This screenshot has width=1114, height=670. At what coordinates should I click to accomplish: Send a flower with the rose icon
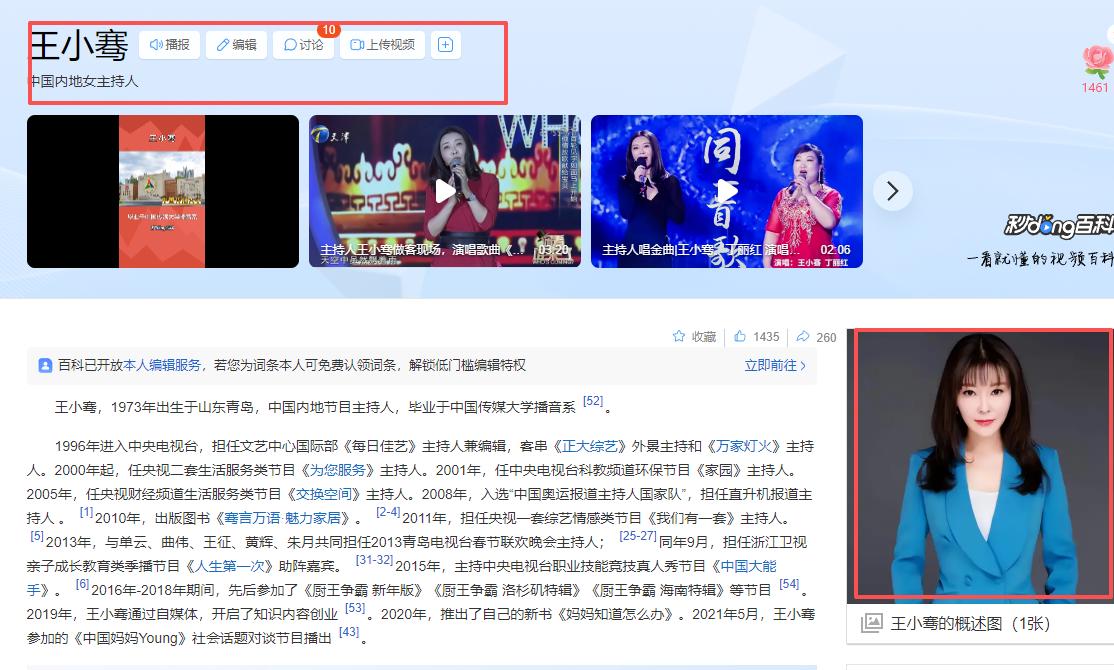(1096, 63)
